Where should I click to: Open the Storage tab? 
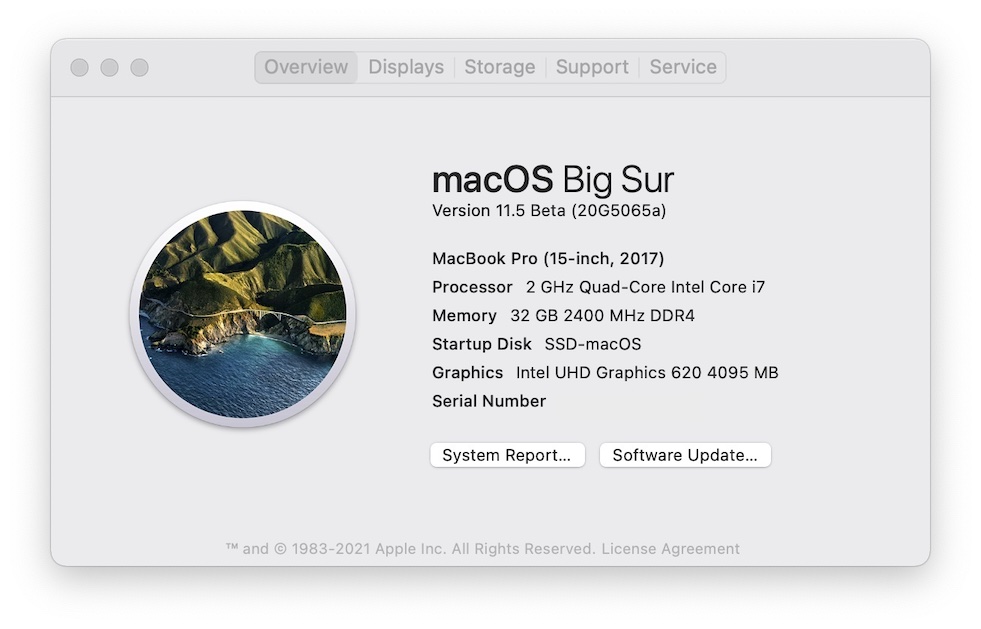[499, 67]
